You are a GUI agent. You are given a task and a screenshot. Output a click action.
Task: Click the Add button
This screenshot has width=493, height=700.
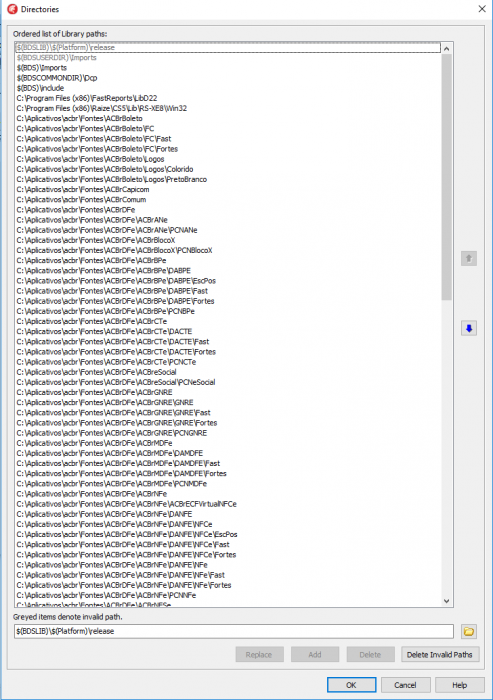coord(315,654)
